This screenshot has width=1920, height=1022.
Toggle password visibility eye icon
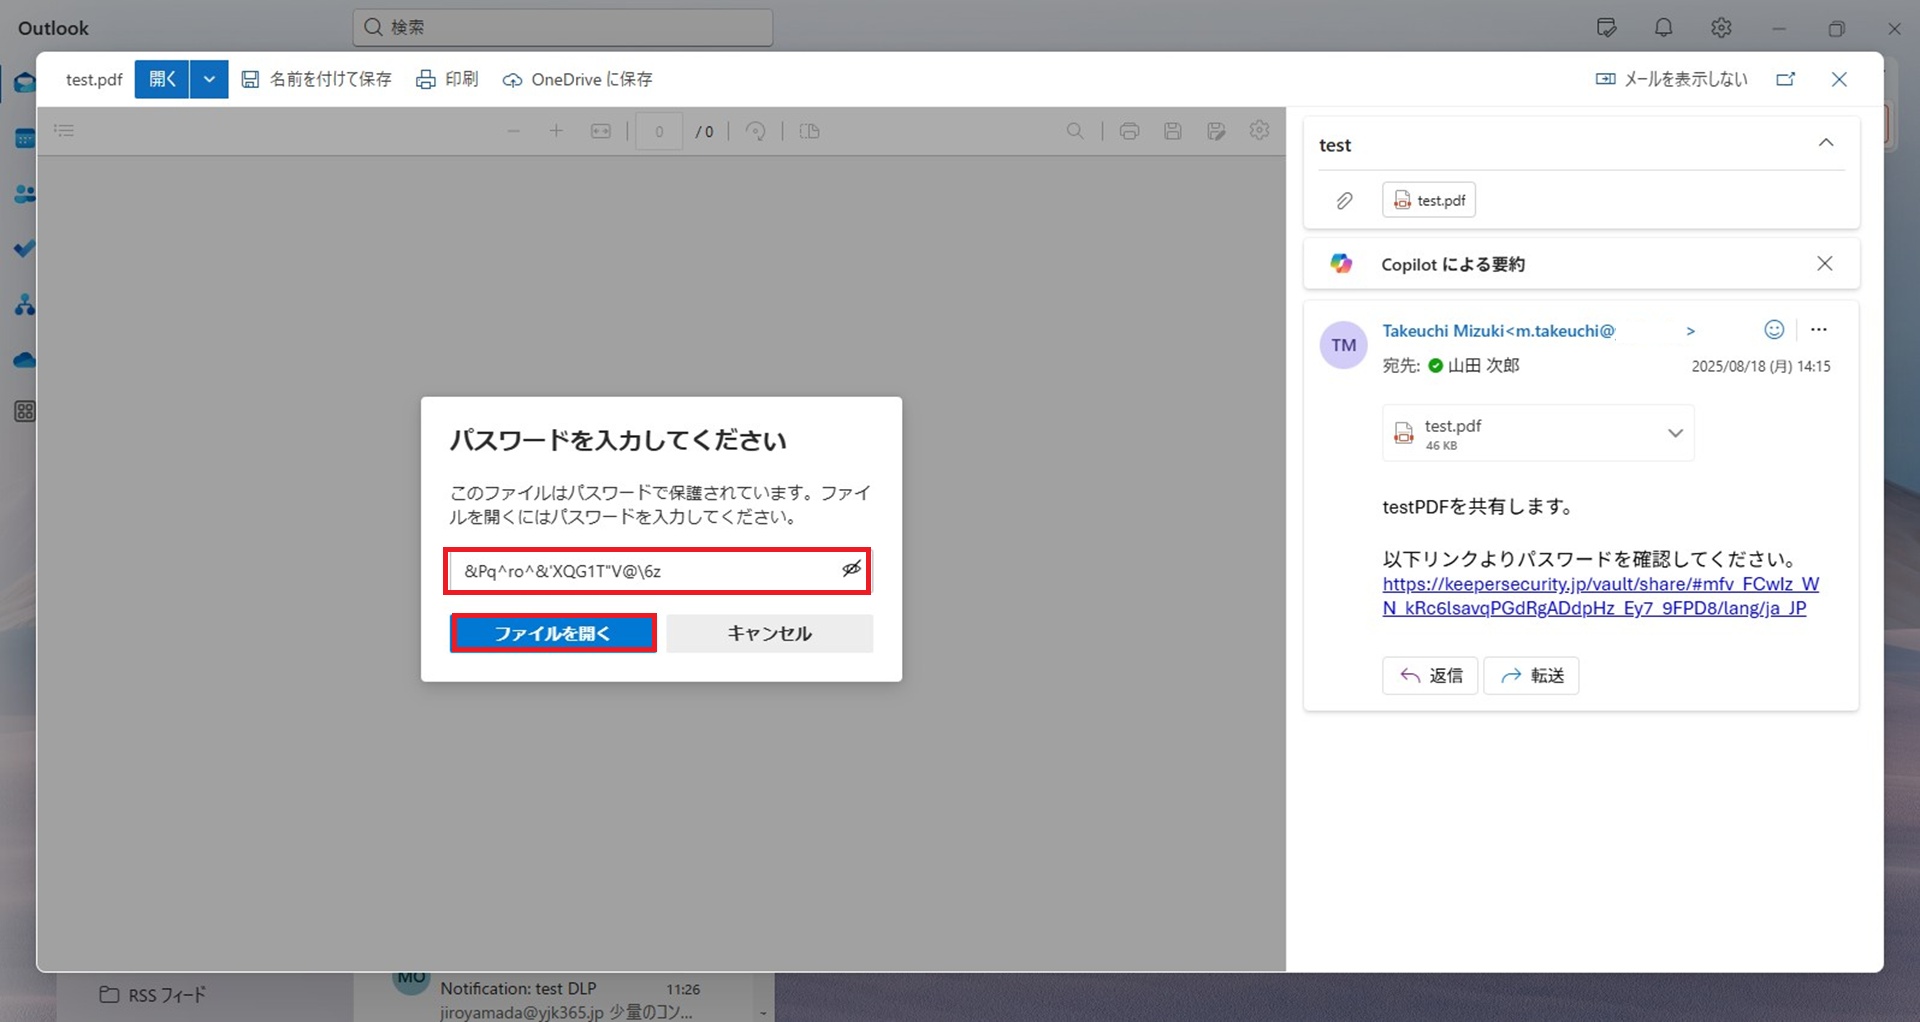(851, 569)
